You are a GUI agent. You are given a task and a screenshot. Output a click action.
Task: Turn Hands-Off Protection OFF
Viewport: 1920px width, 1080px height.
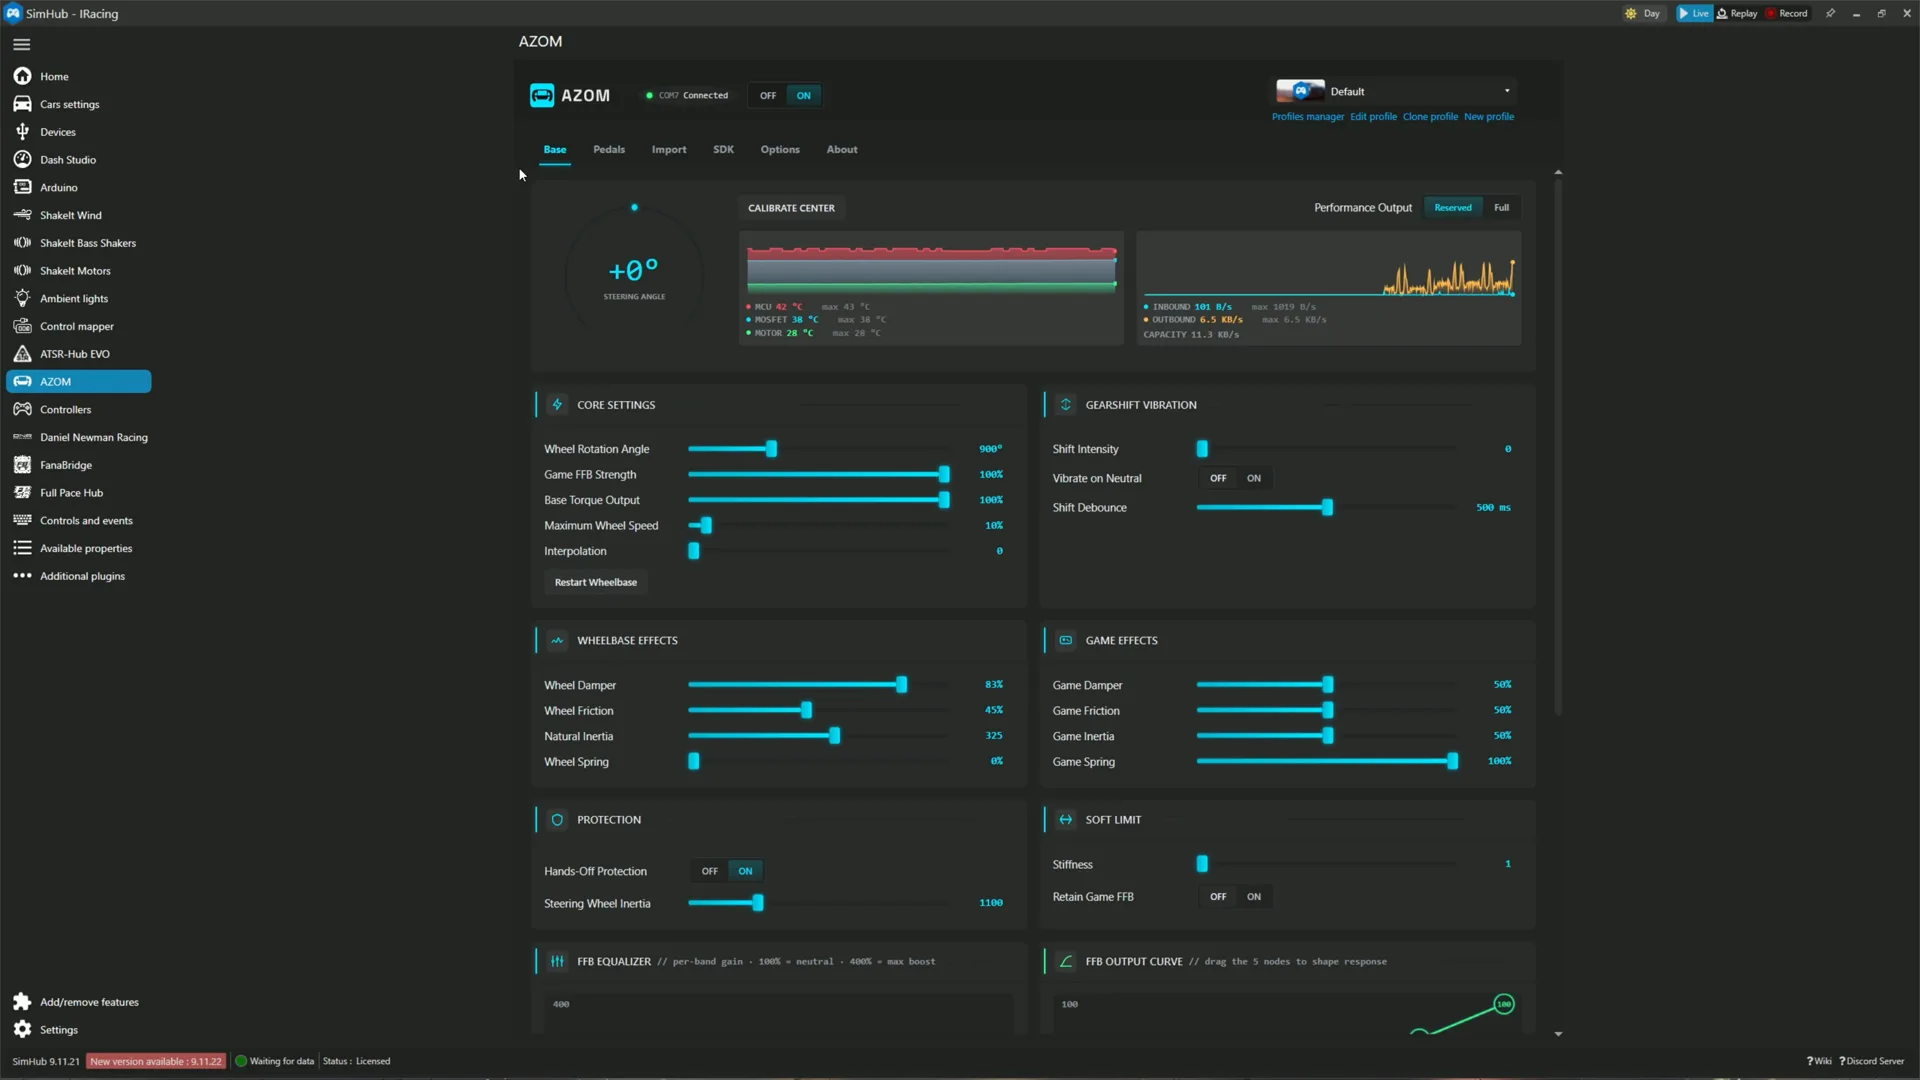pyautogui.click(x=709, y=871)
